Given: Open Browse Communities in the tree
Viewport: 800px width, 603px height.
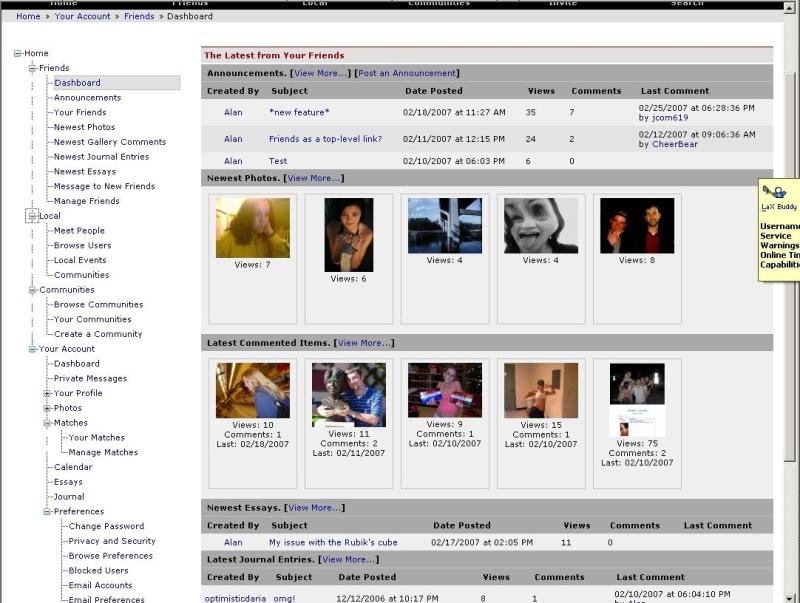Looking at the screenshot, I should pos(98,305).
